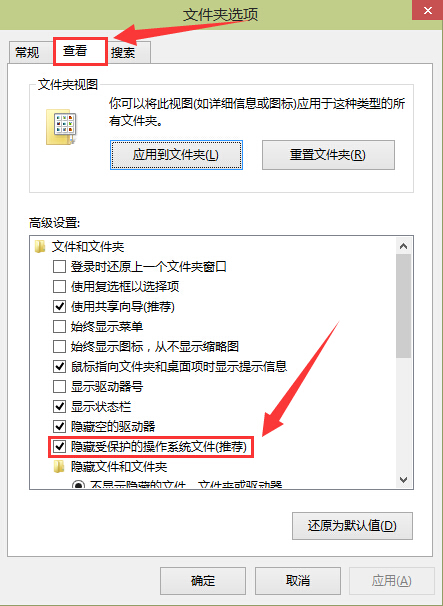Click the advanced settings scrollbar thumb

click(x=404, y=306)
